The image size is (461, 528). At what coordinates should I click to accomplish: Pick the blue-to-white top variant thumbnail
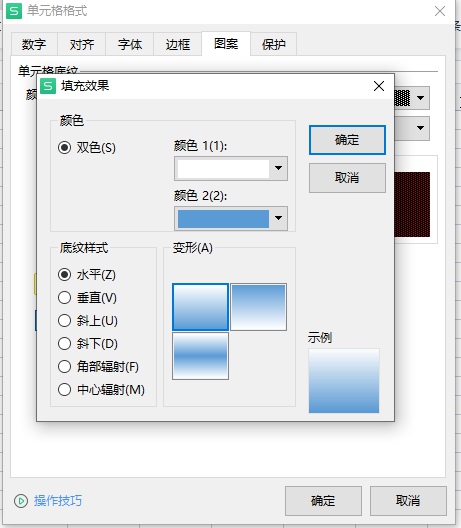point(258,307)
